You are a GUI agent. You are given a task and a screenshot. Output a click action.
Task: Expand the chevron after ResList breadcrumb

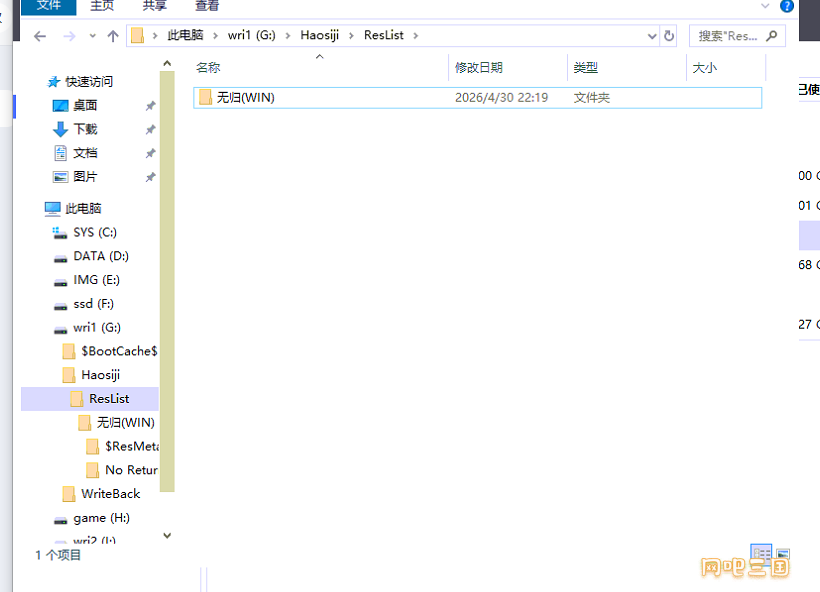[x=416, y=36]
